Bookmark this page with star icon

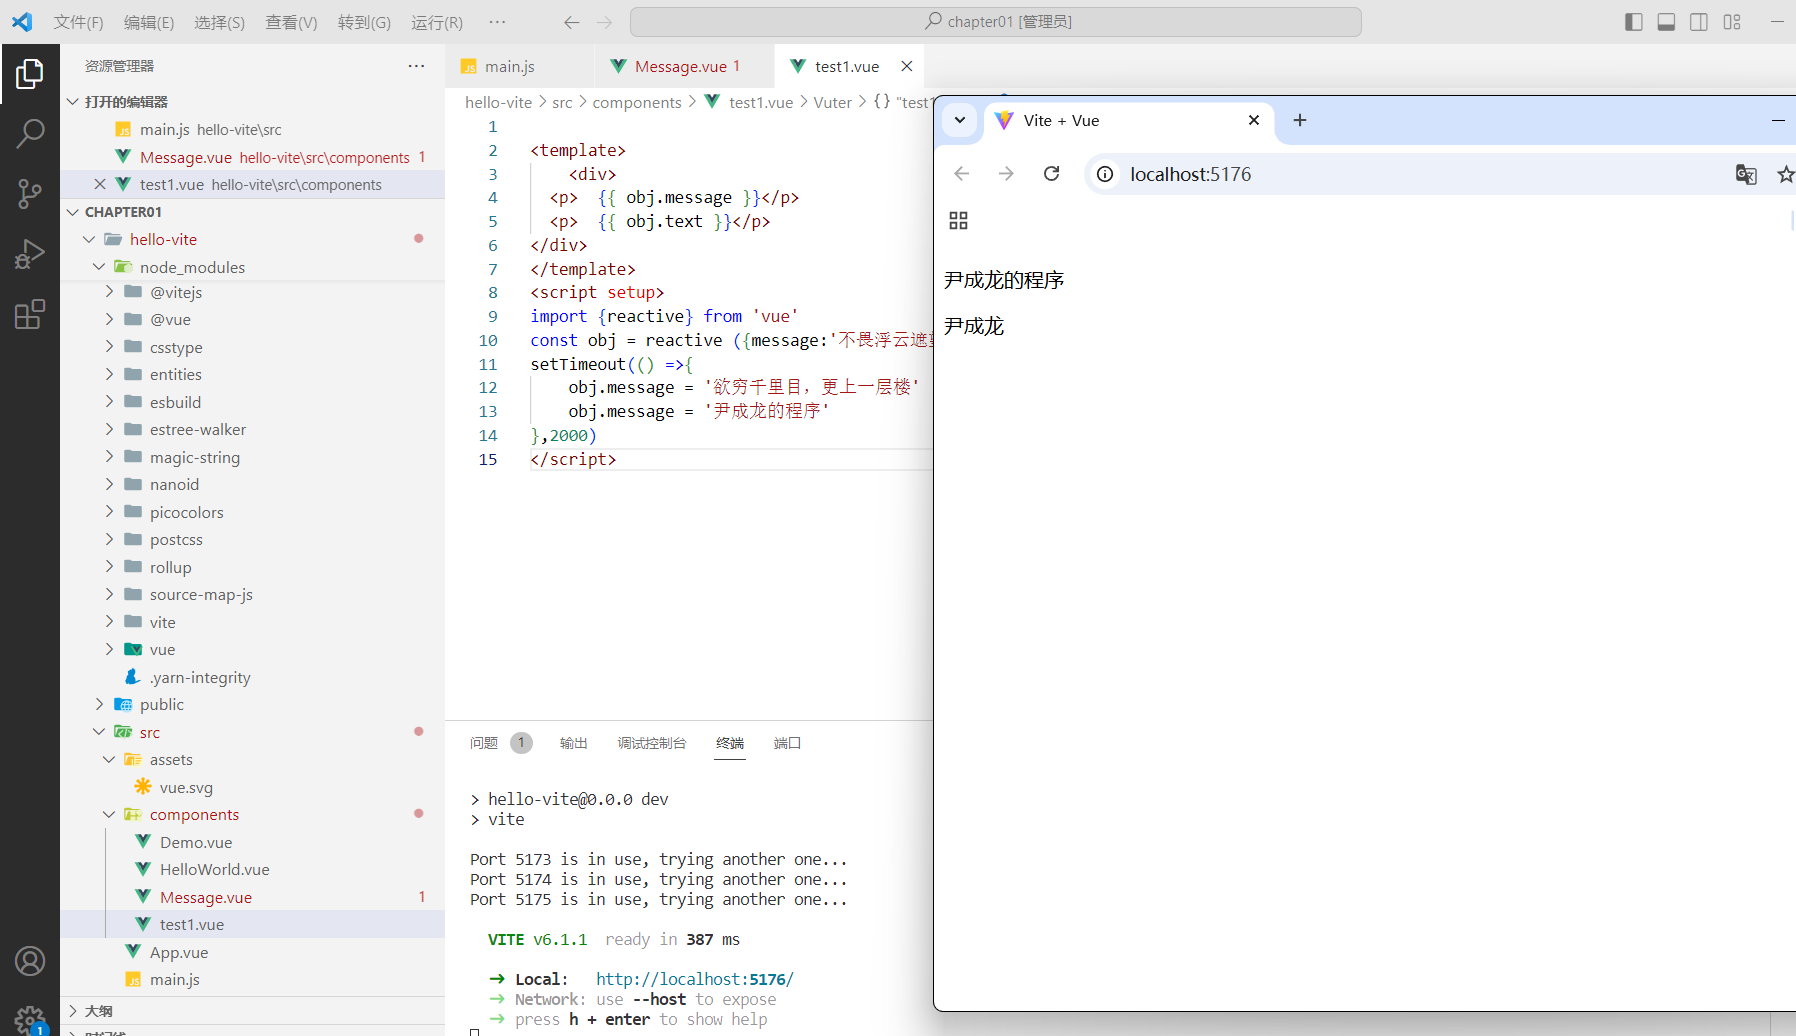coord(1785,174)
